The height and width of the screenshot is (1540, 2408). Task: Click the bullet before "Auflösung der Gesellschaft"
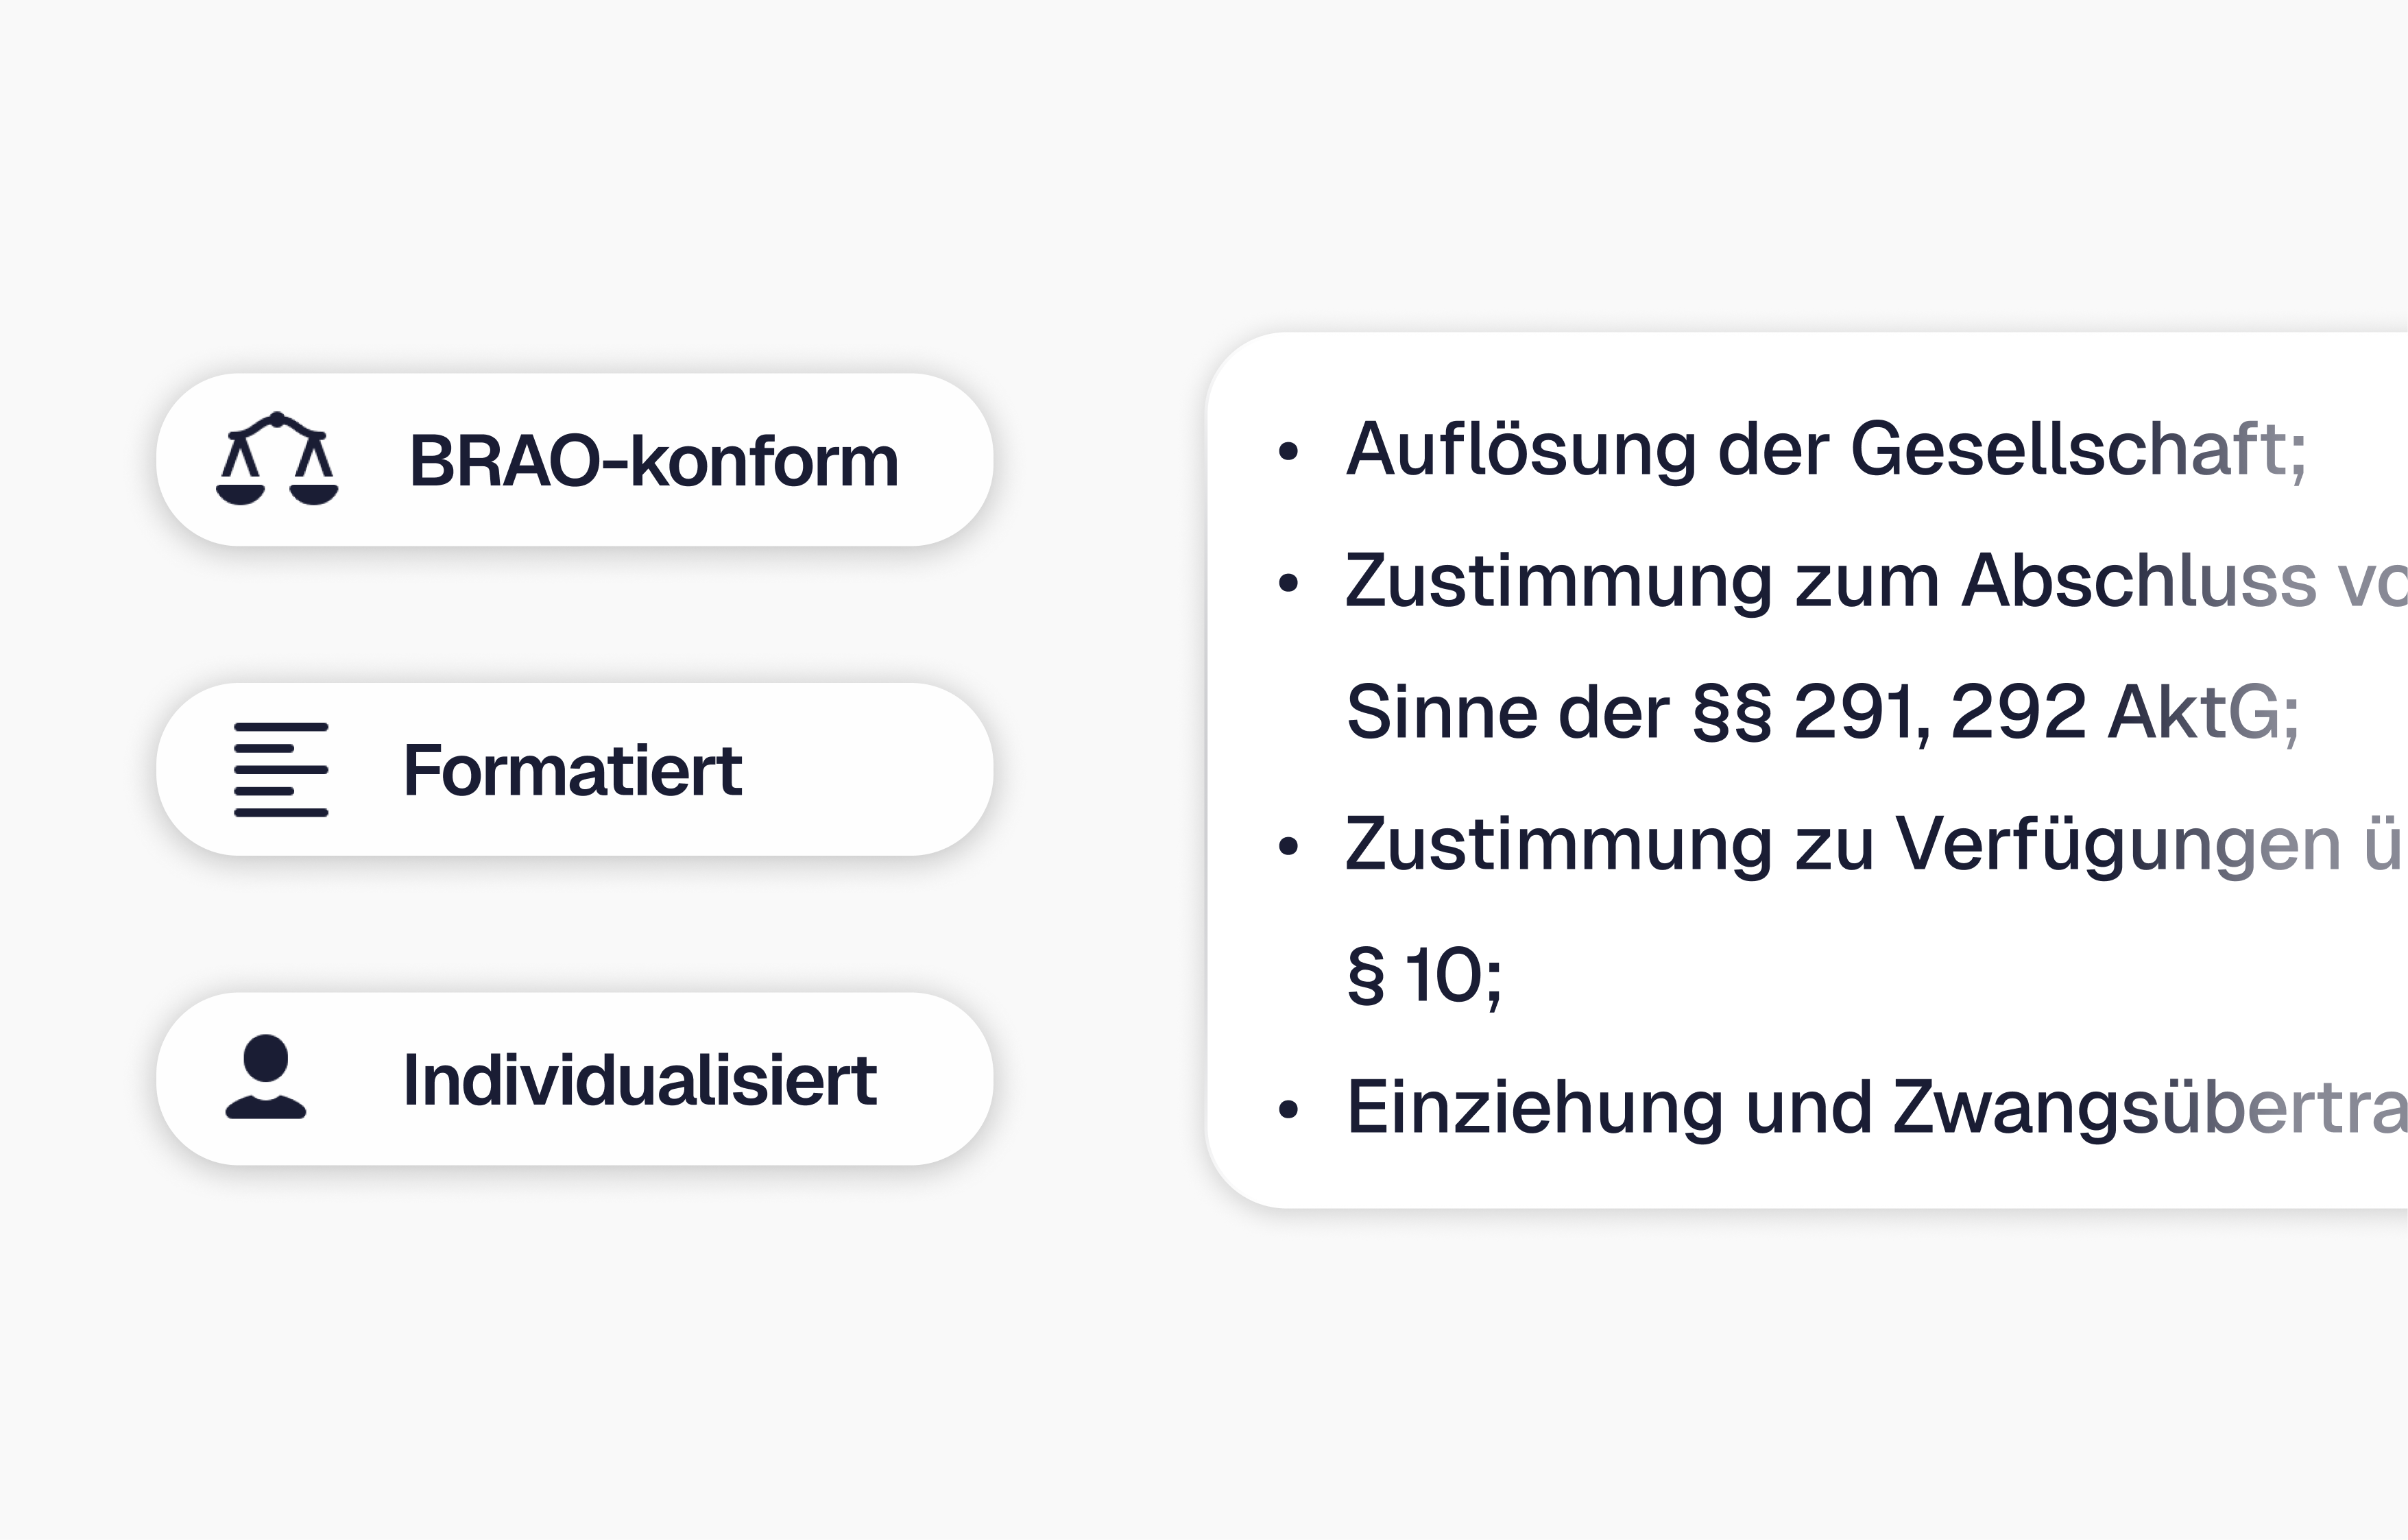click(1288, 451)
